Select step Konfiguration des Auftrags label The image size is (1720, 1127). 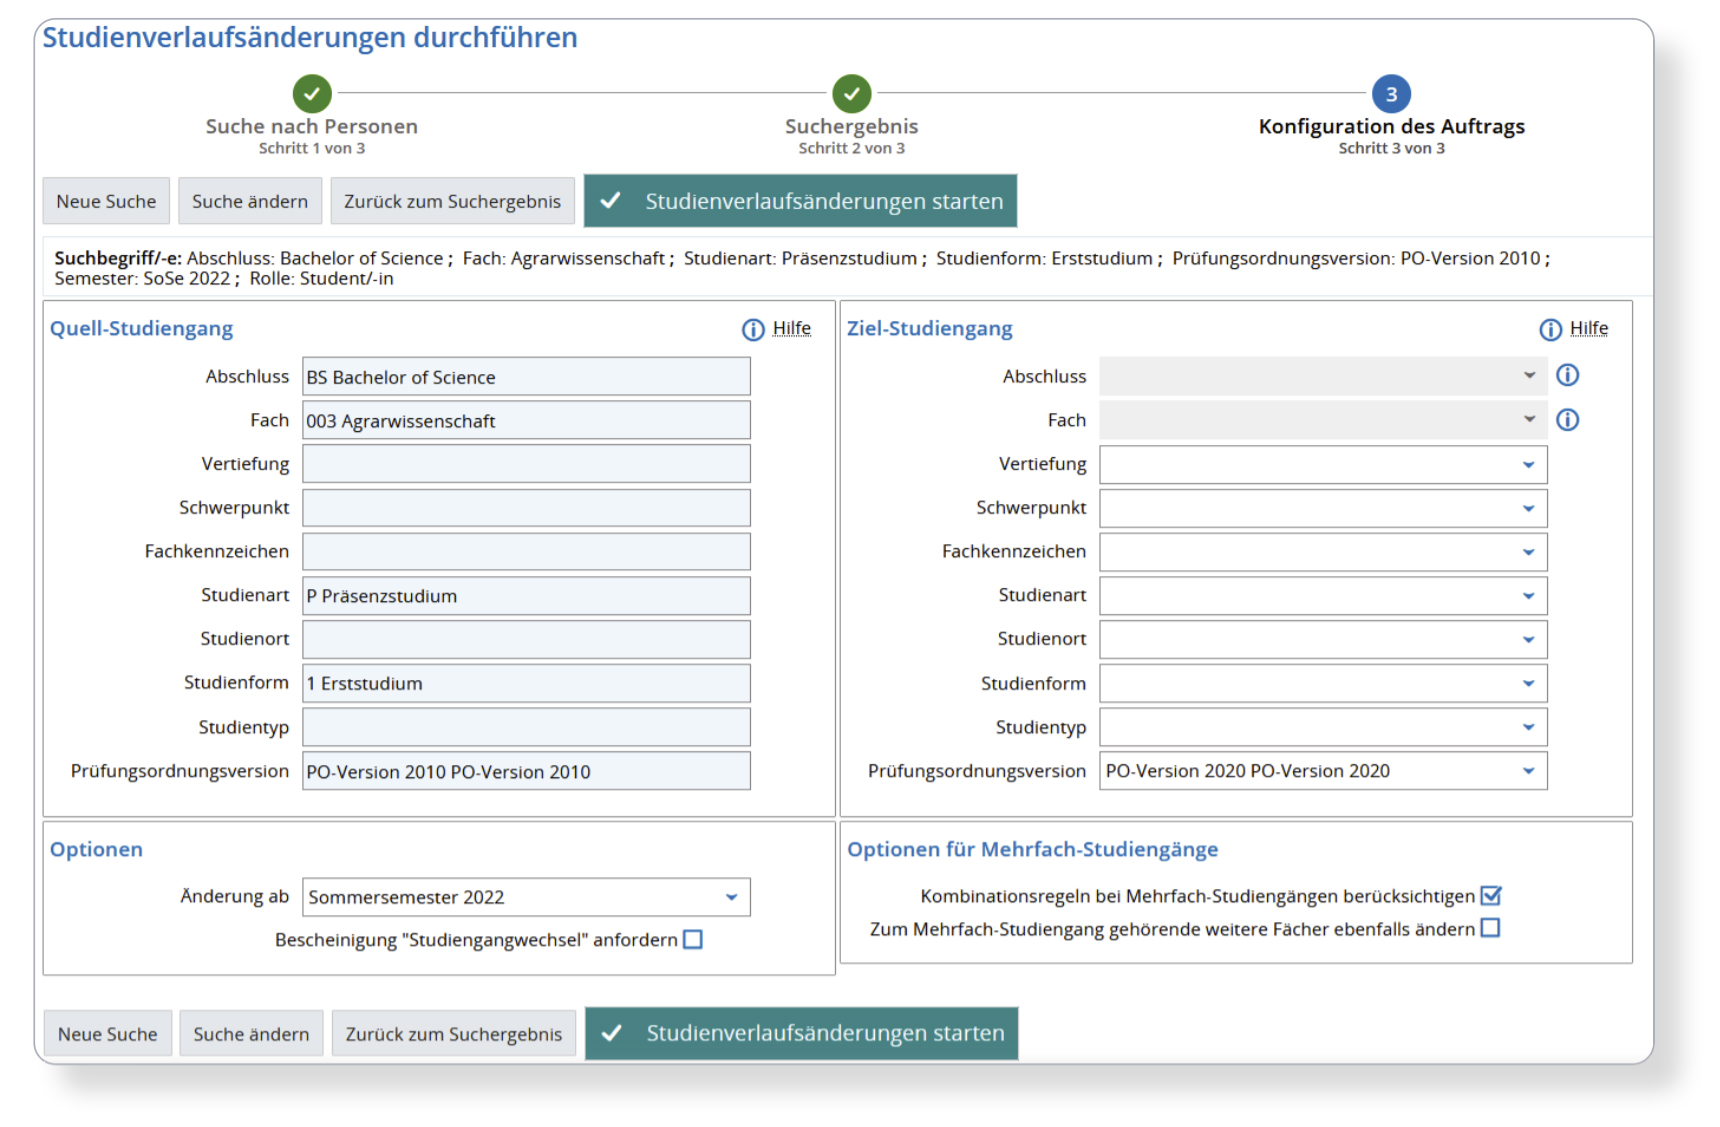coord(1391,127)
